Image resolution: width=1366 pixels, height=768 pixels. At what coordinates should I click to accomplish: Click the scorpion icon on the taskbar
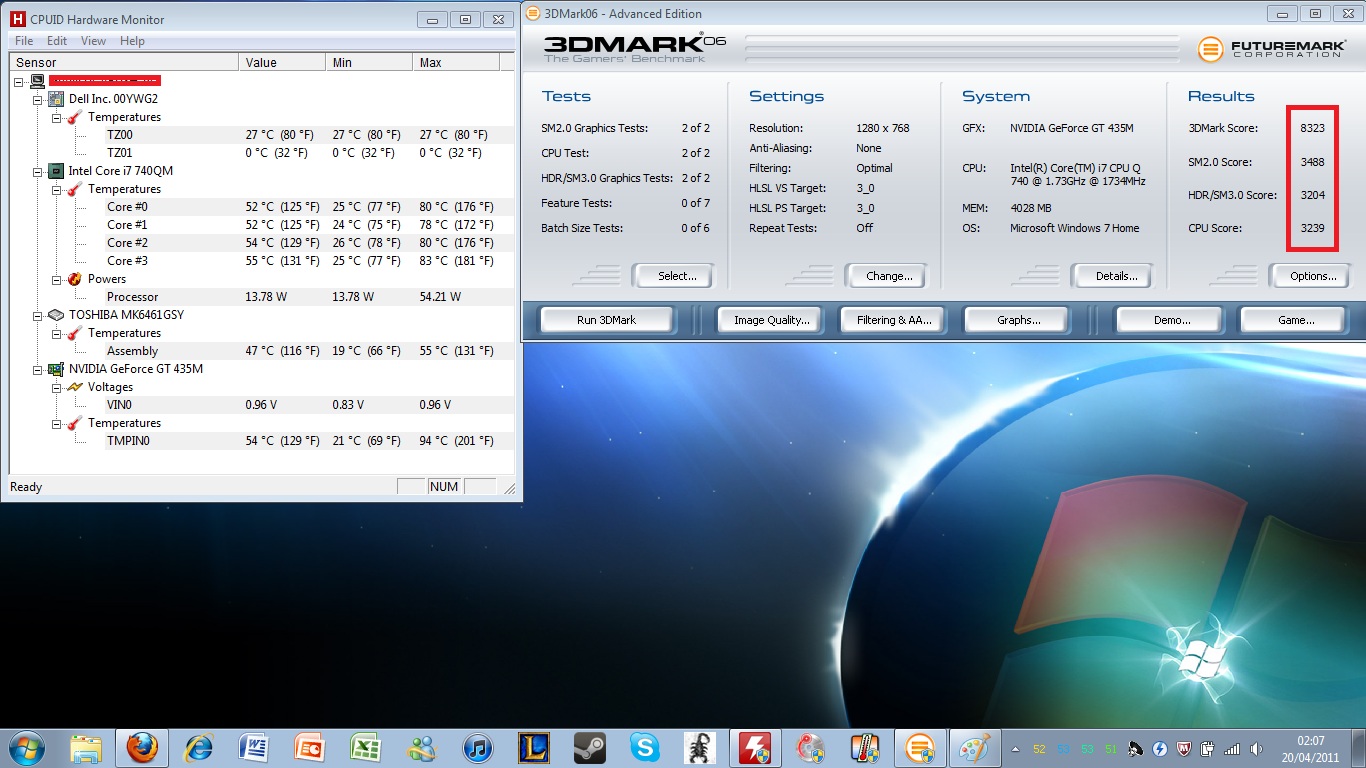(x=699, y=747)
